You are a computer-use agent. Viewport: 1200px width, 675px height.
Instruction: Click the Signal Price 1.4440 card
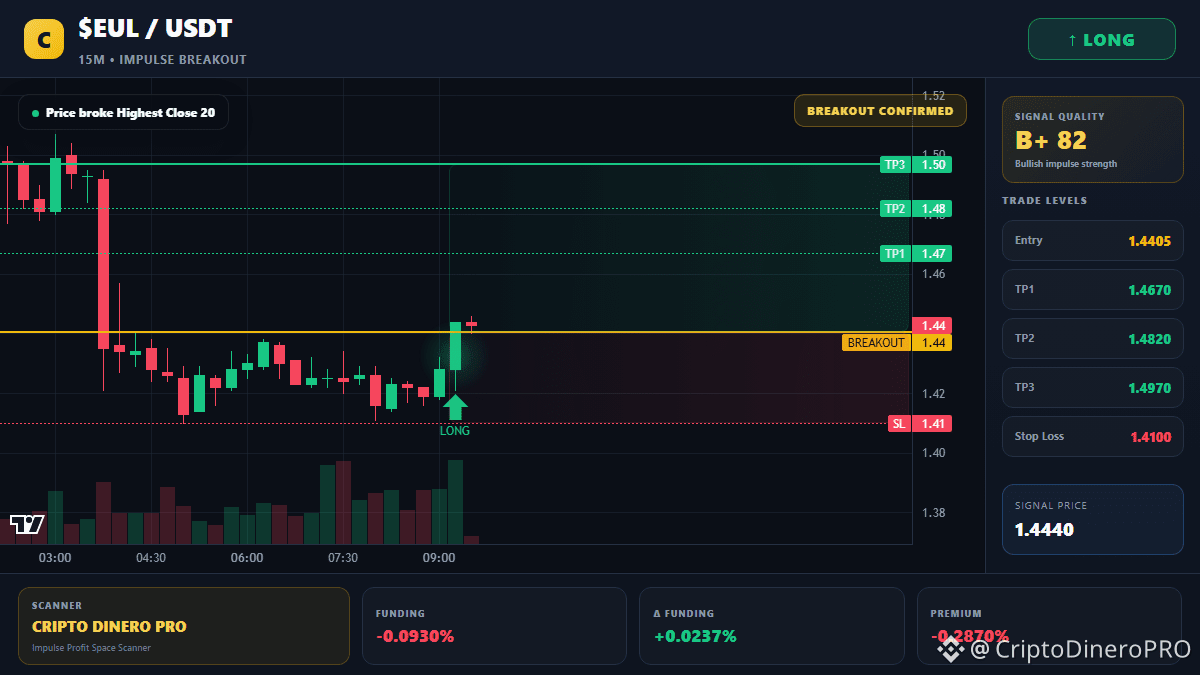(1092, 519)
